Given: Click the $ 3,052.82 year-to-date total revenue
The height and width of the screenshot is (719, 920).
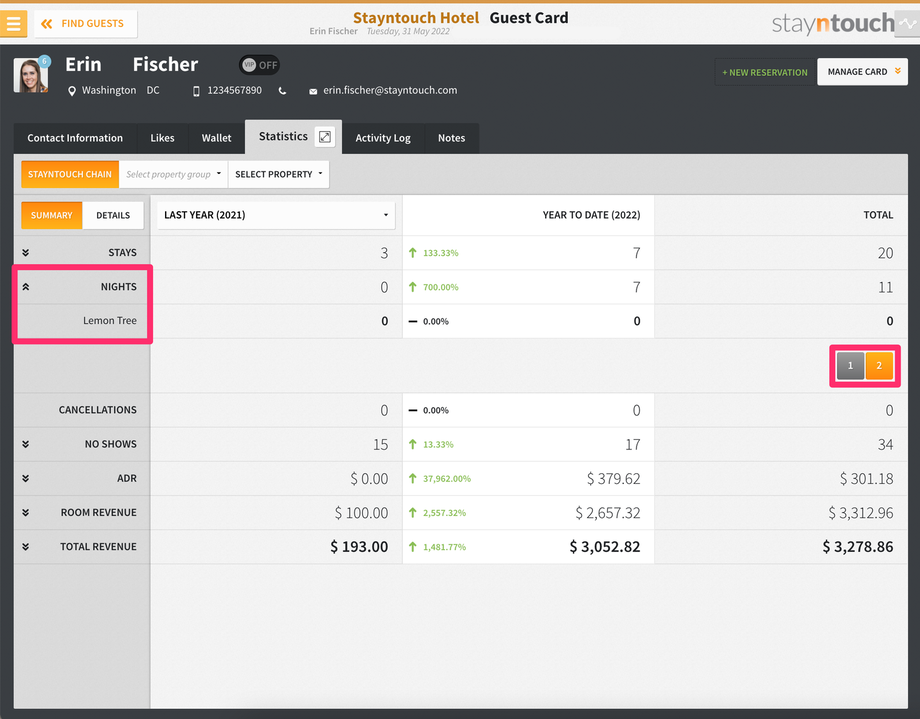Looking at the screenshot, I should pyautogui.click(x=604, y=547).
